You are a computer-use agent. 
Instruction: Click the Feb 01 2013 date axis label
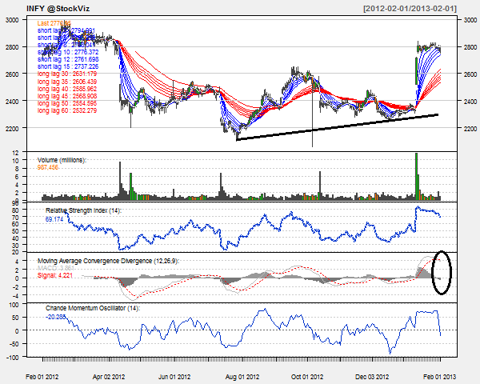(x=440, y=377)
